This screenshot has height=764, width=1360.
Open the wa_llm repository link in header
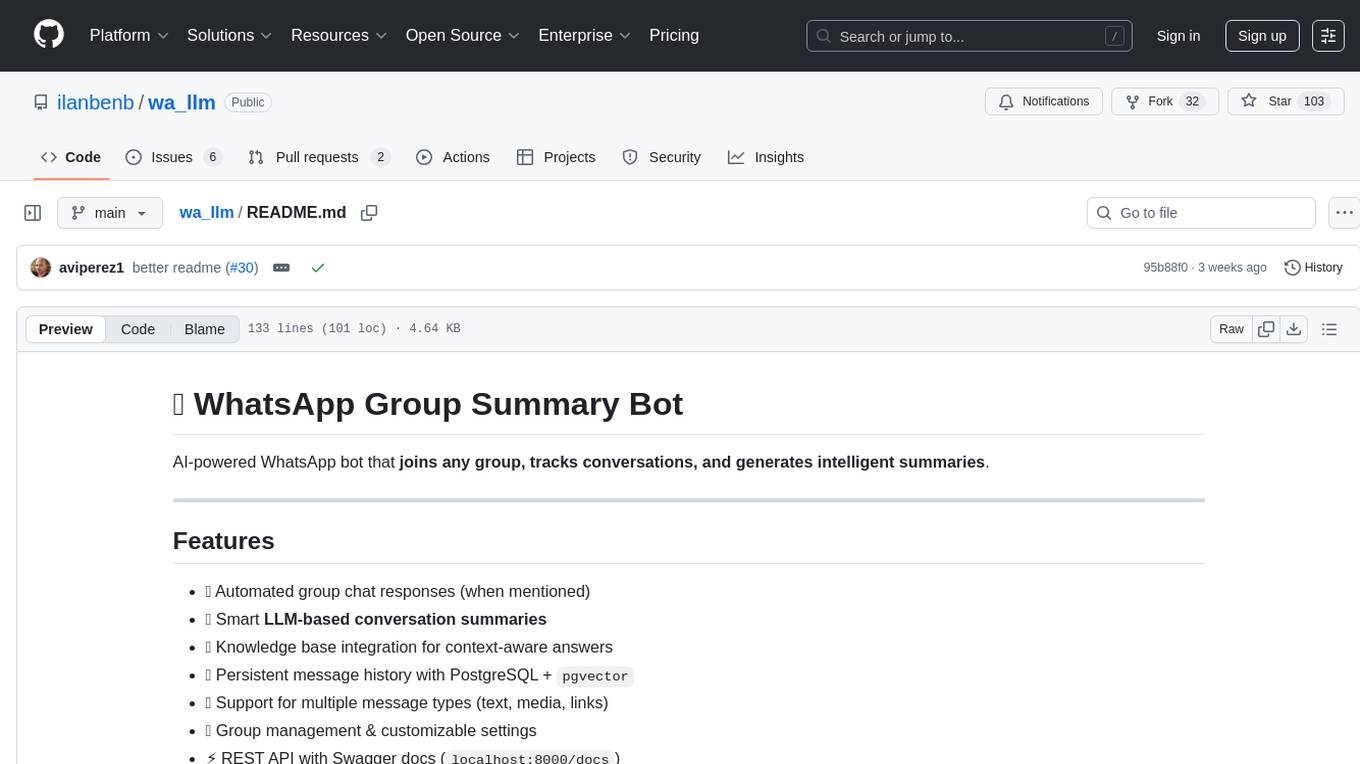tap(182, 102)
